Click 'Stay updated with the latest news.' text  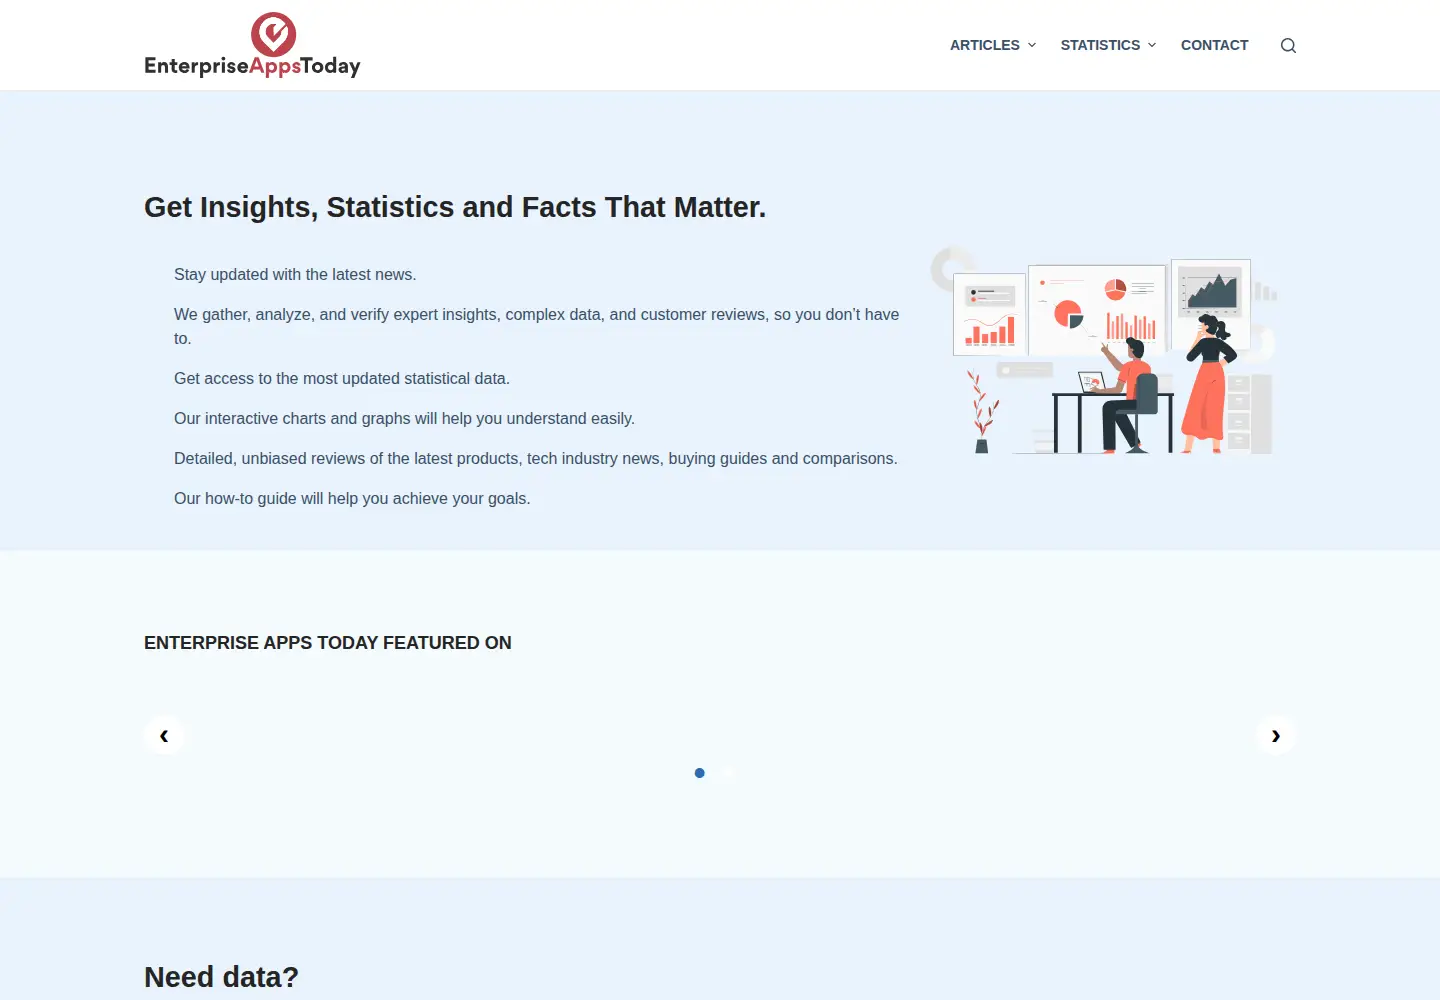pos(295,274)
